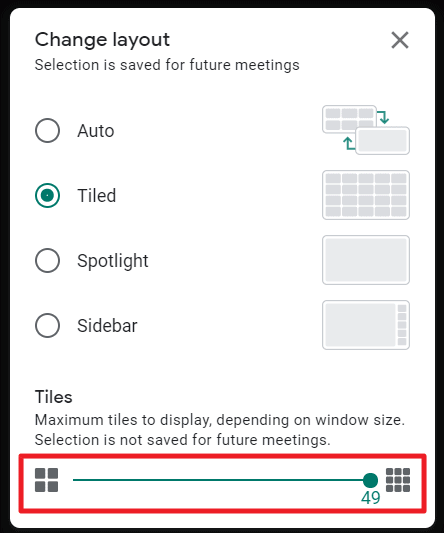The height and width of the screenshot is (533, 444).
Task: Click the Sidebar label text
Action: click(x=107, y=326)
